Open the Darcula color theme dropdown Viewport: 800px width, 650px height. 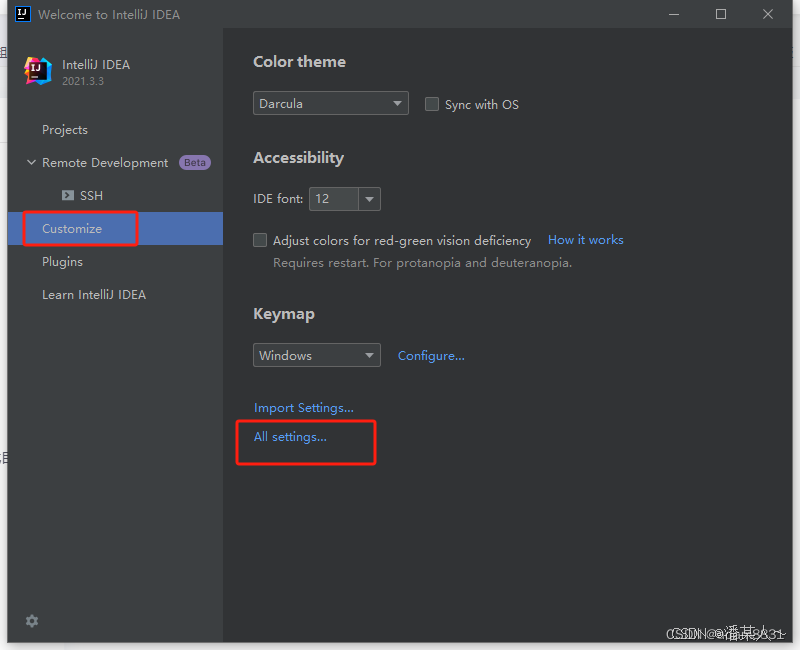coord(331,103)
